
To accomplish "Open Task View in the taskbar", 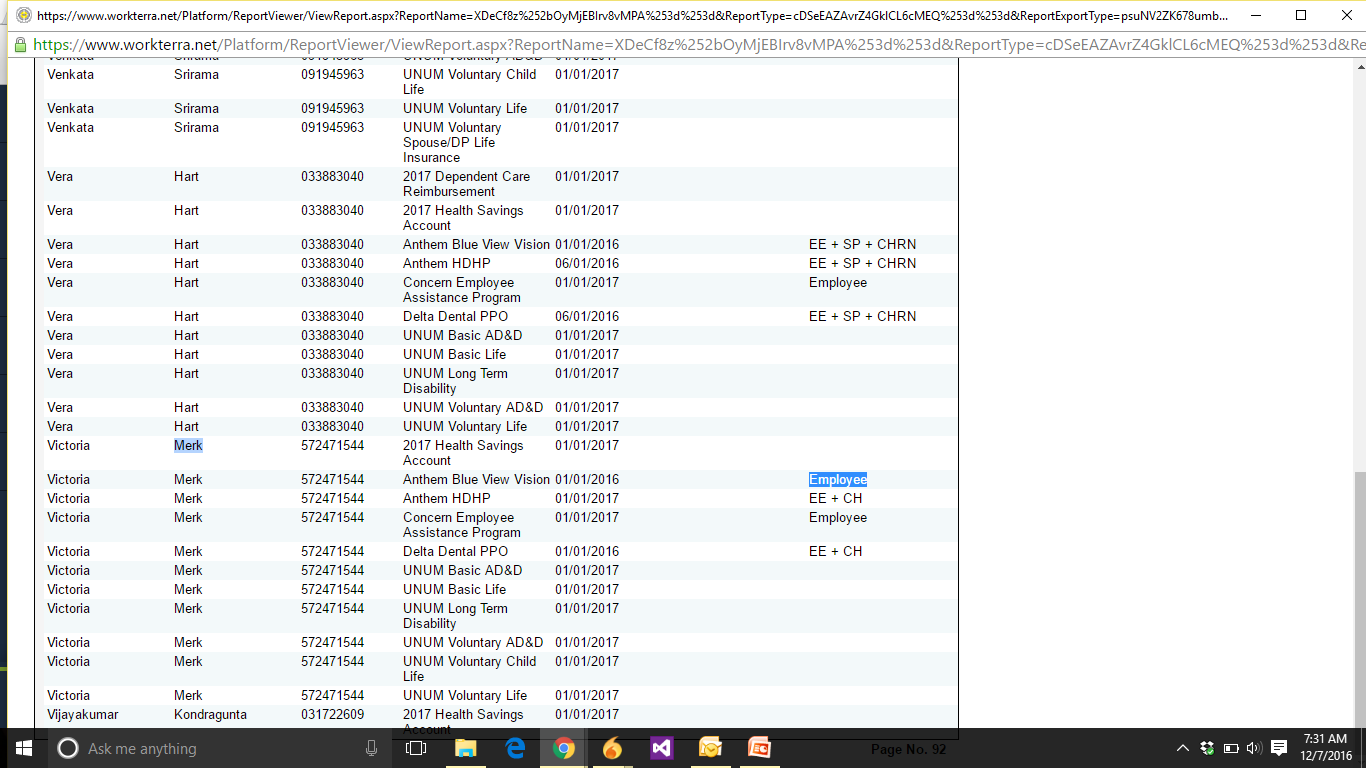I will point(416,748).
